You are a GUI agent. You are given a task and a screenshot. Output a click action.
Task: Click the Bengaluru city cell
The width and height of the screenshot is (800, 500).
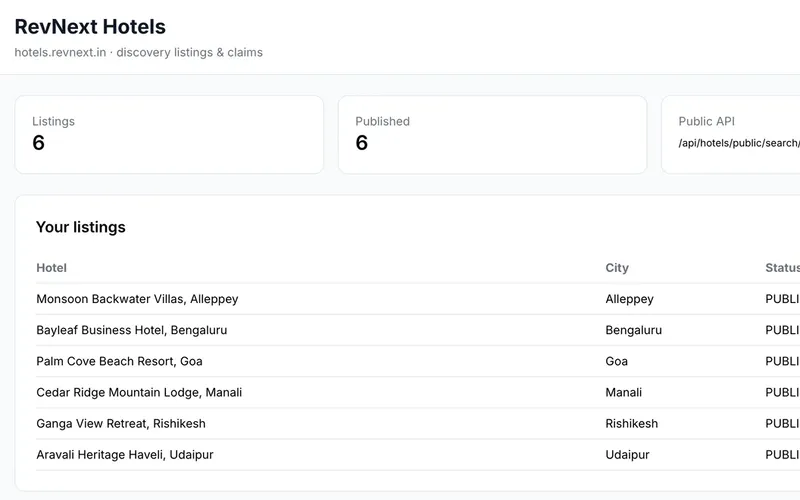point(633,330)
